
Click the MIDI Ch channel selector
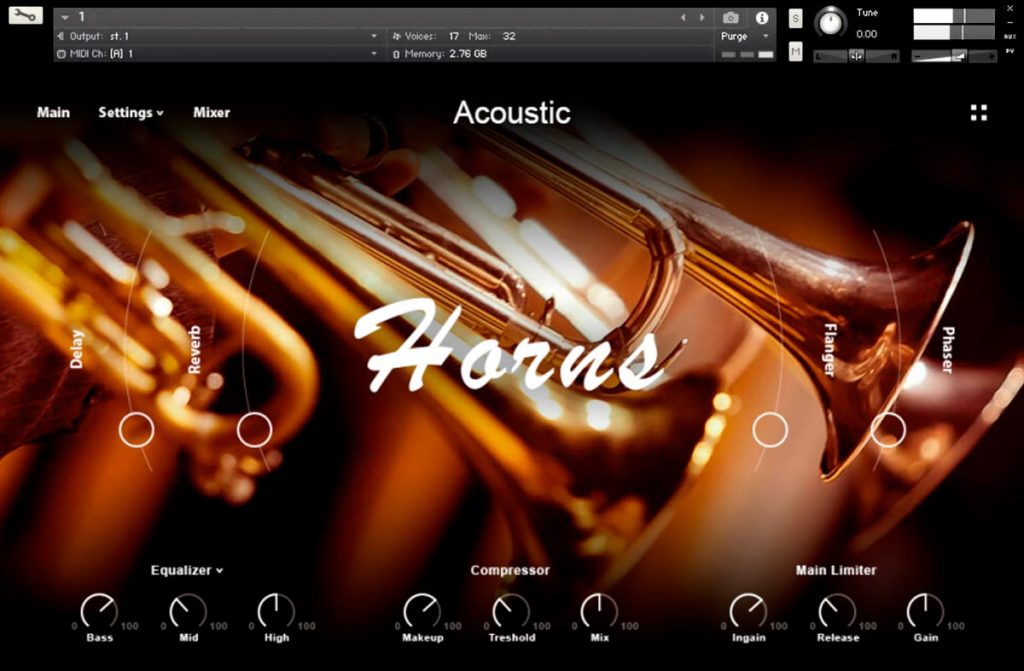click(x=218, y=54)
